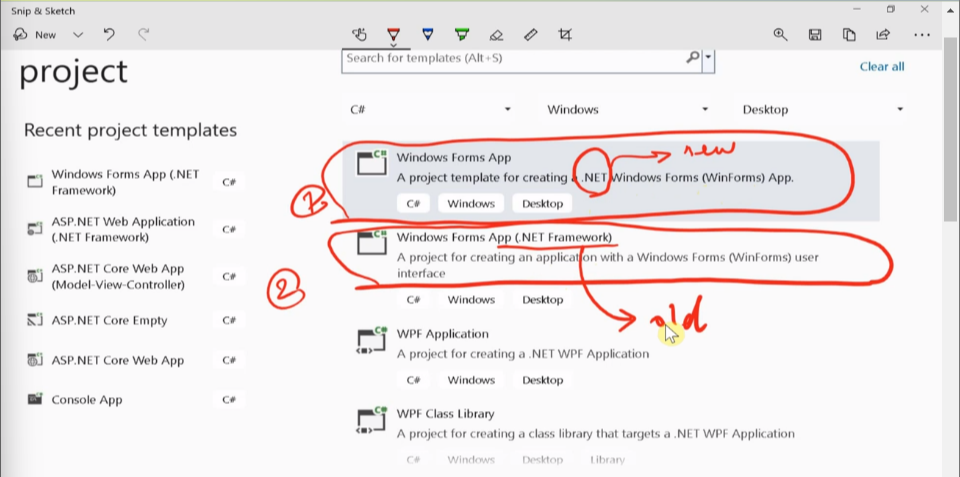Select recent ASP.NET Web Application (.NET Framework)
The width and height of the screenshot is (960, 477).
pyautogui.click(x=135, y=229)
